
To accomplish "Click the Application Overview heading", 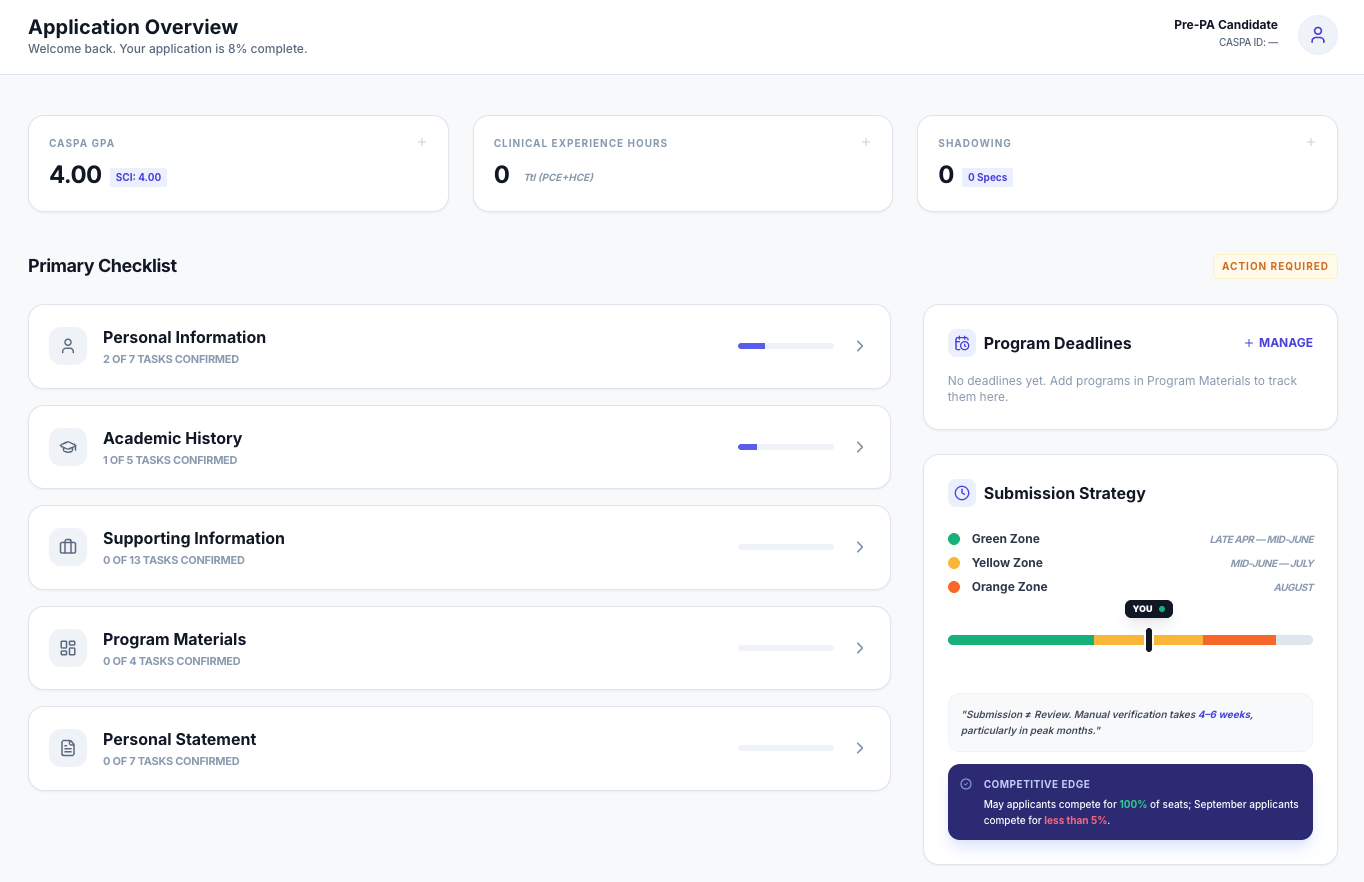I will [x=133, y=27].
